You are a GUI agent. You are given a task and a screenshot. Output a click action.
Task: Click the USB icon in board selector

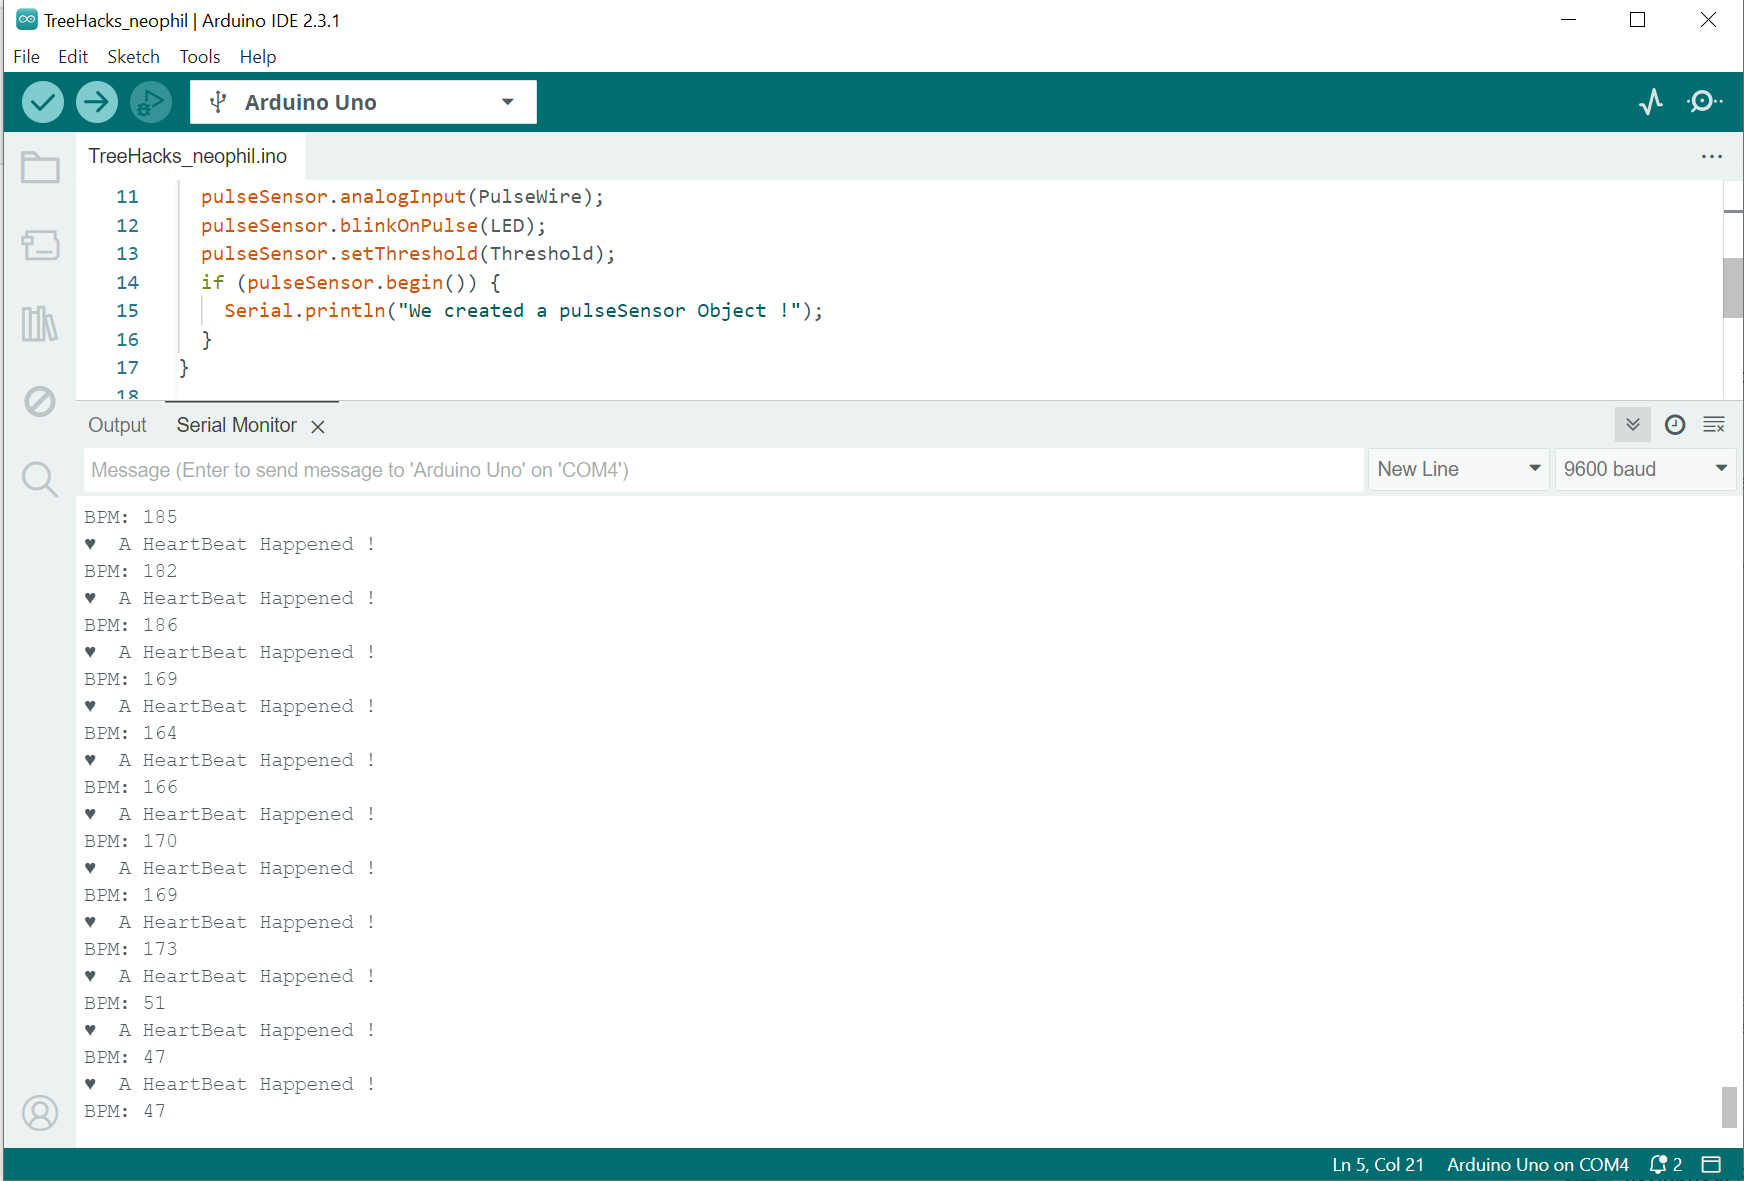tap(218, 102)
